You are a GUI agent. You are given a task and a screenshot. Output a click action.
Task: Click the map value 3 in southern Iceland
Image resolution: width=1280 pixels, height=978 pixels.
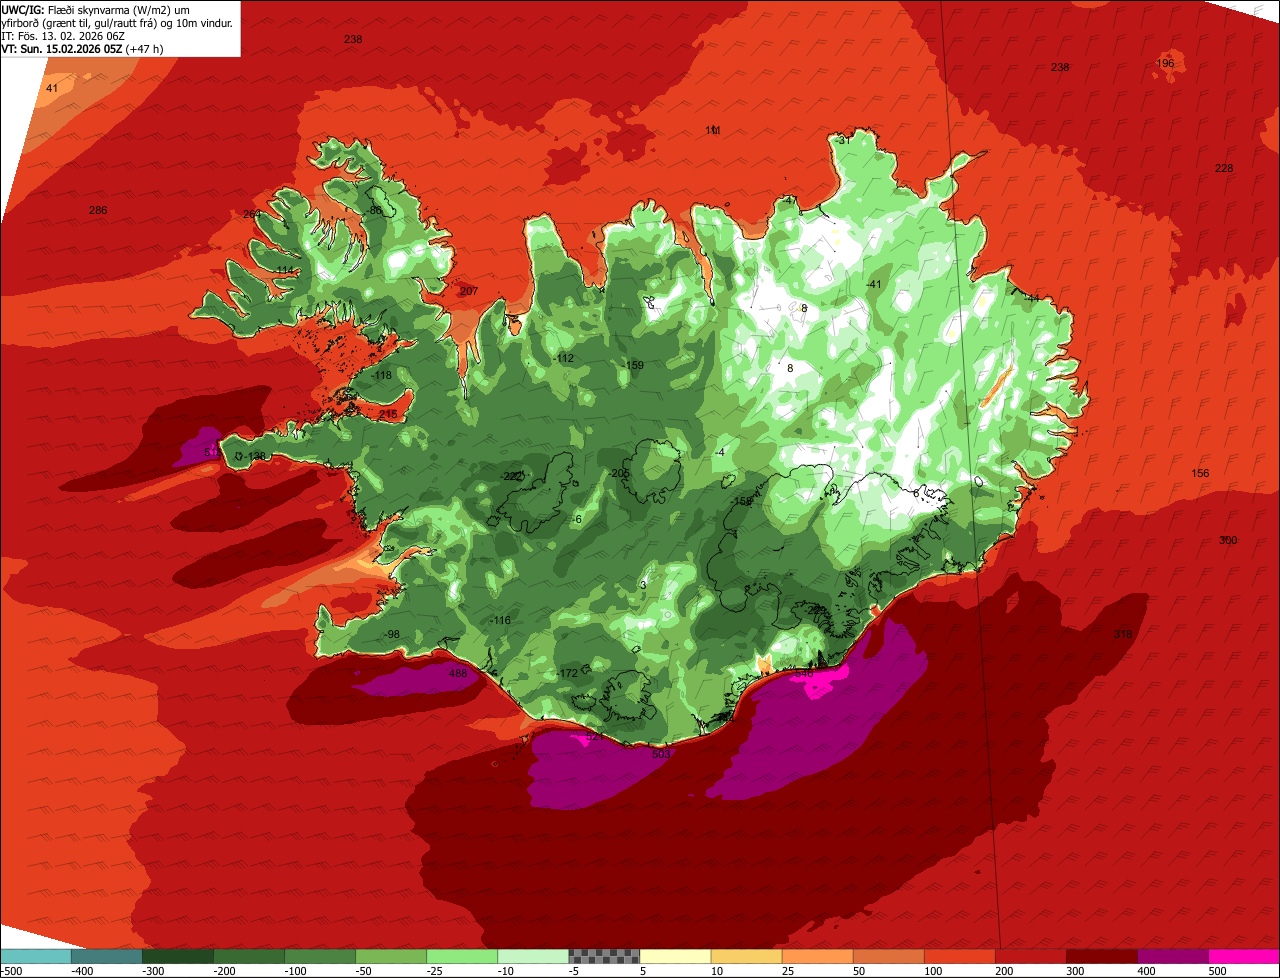643,585
